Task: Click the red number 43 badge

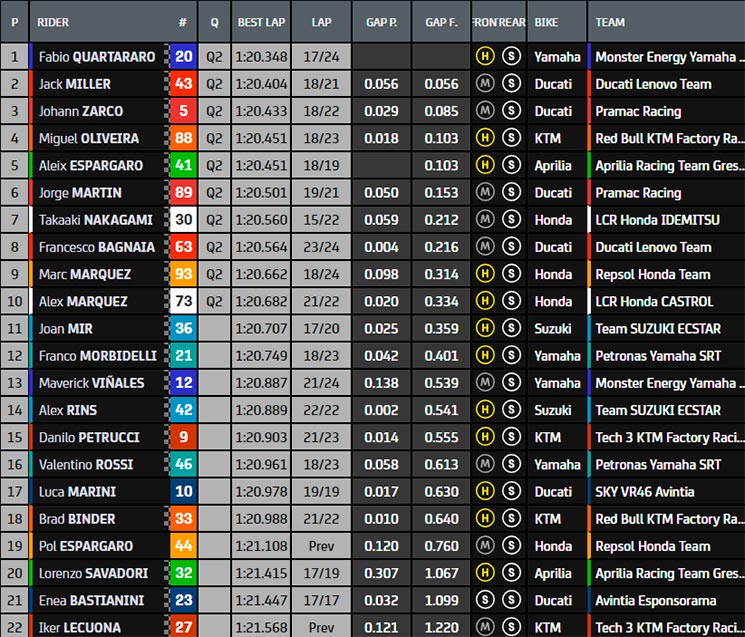Action: pyautogui.click(x=183, y=84)
